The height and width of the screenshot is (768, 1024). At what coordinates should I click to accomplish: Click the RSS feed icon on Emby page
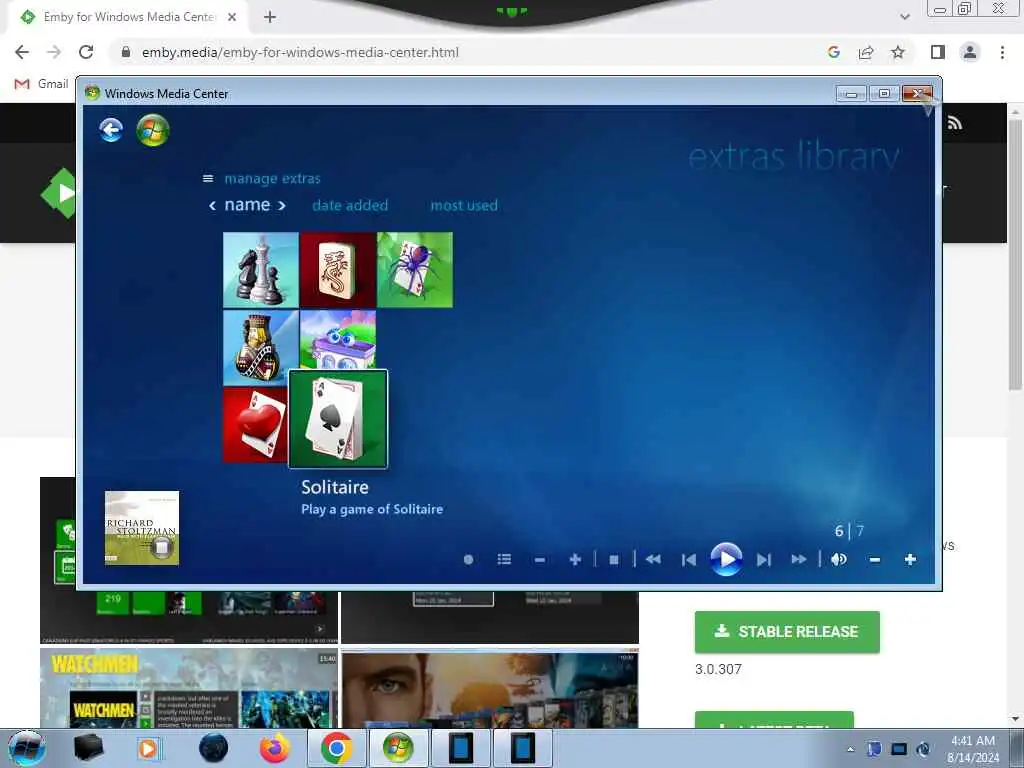click(955, 123)
